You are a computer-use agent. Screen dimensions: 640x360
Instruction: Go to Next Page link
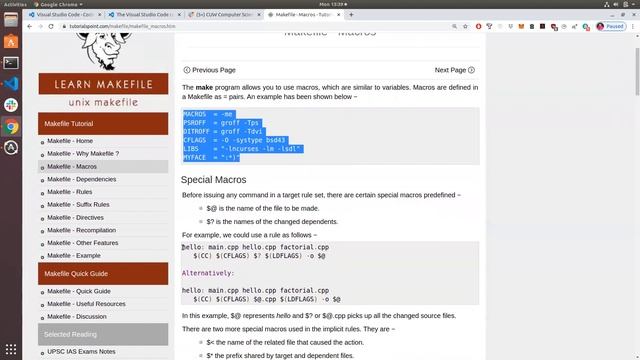[454, 70]
